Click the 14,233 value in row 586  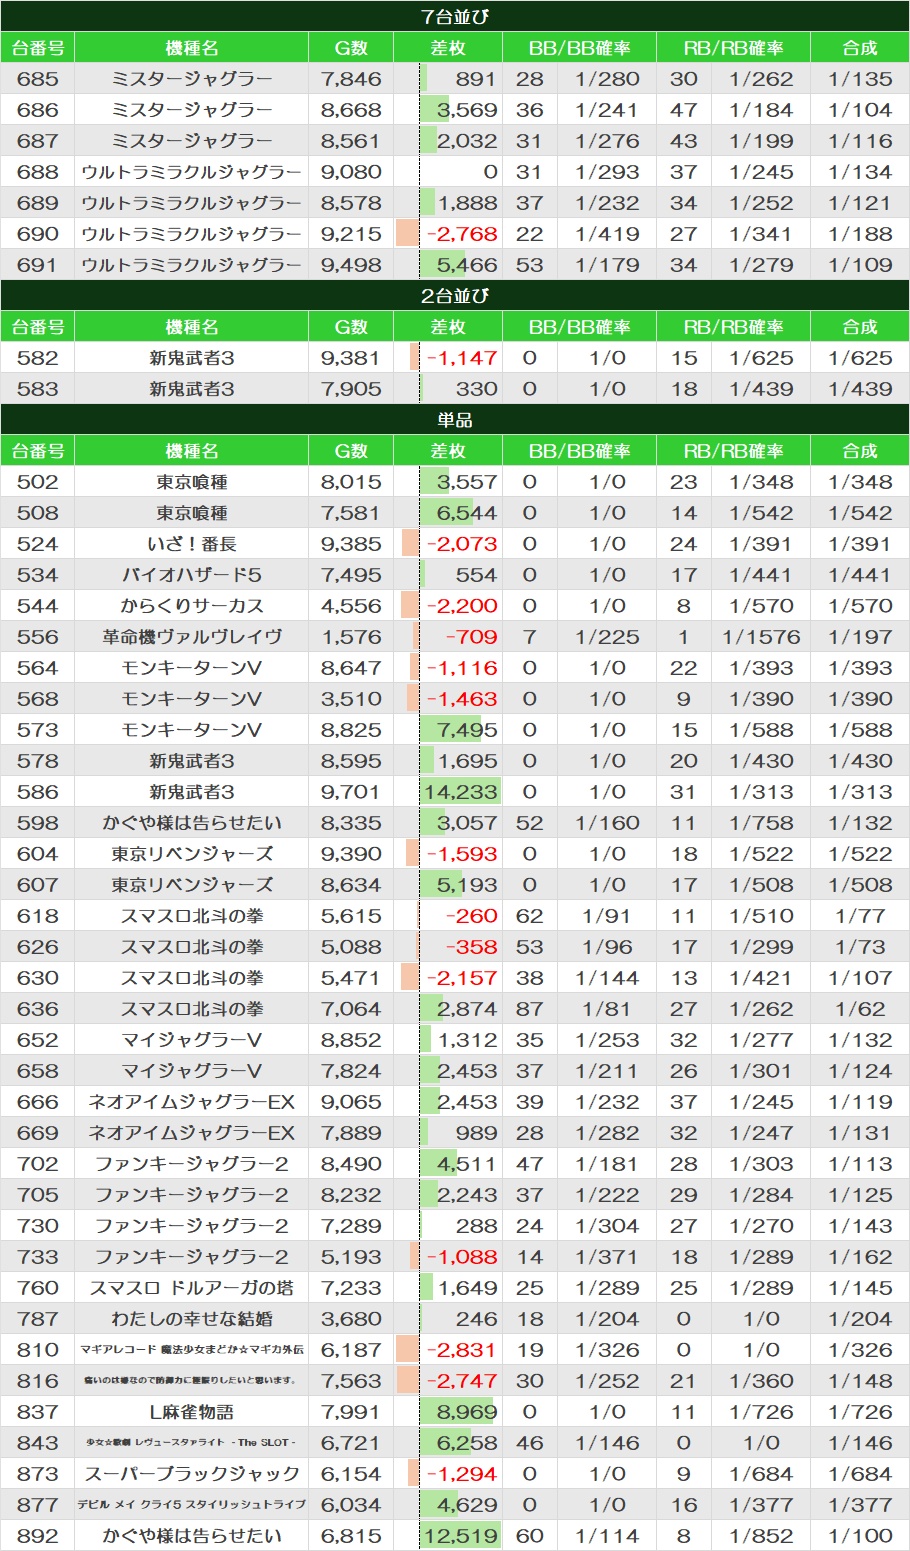tap(461, 792)
